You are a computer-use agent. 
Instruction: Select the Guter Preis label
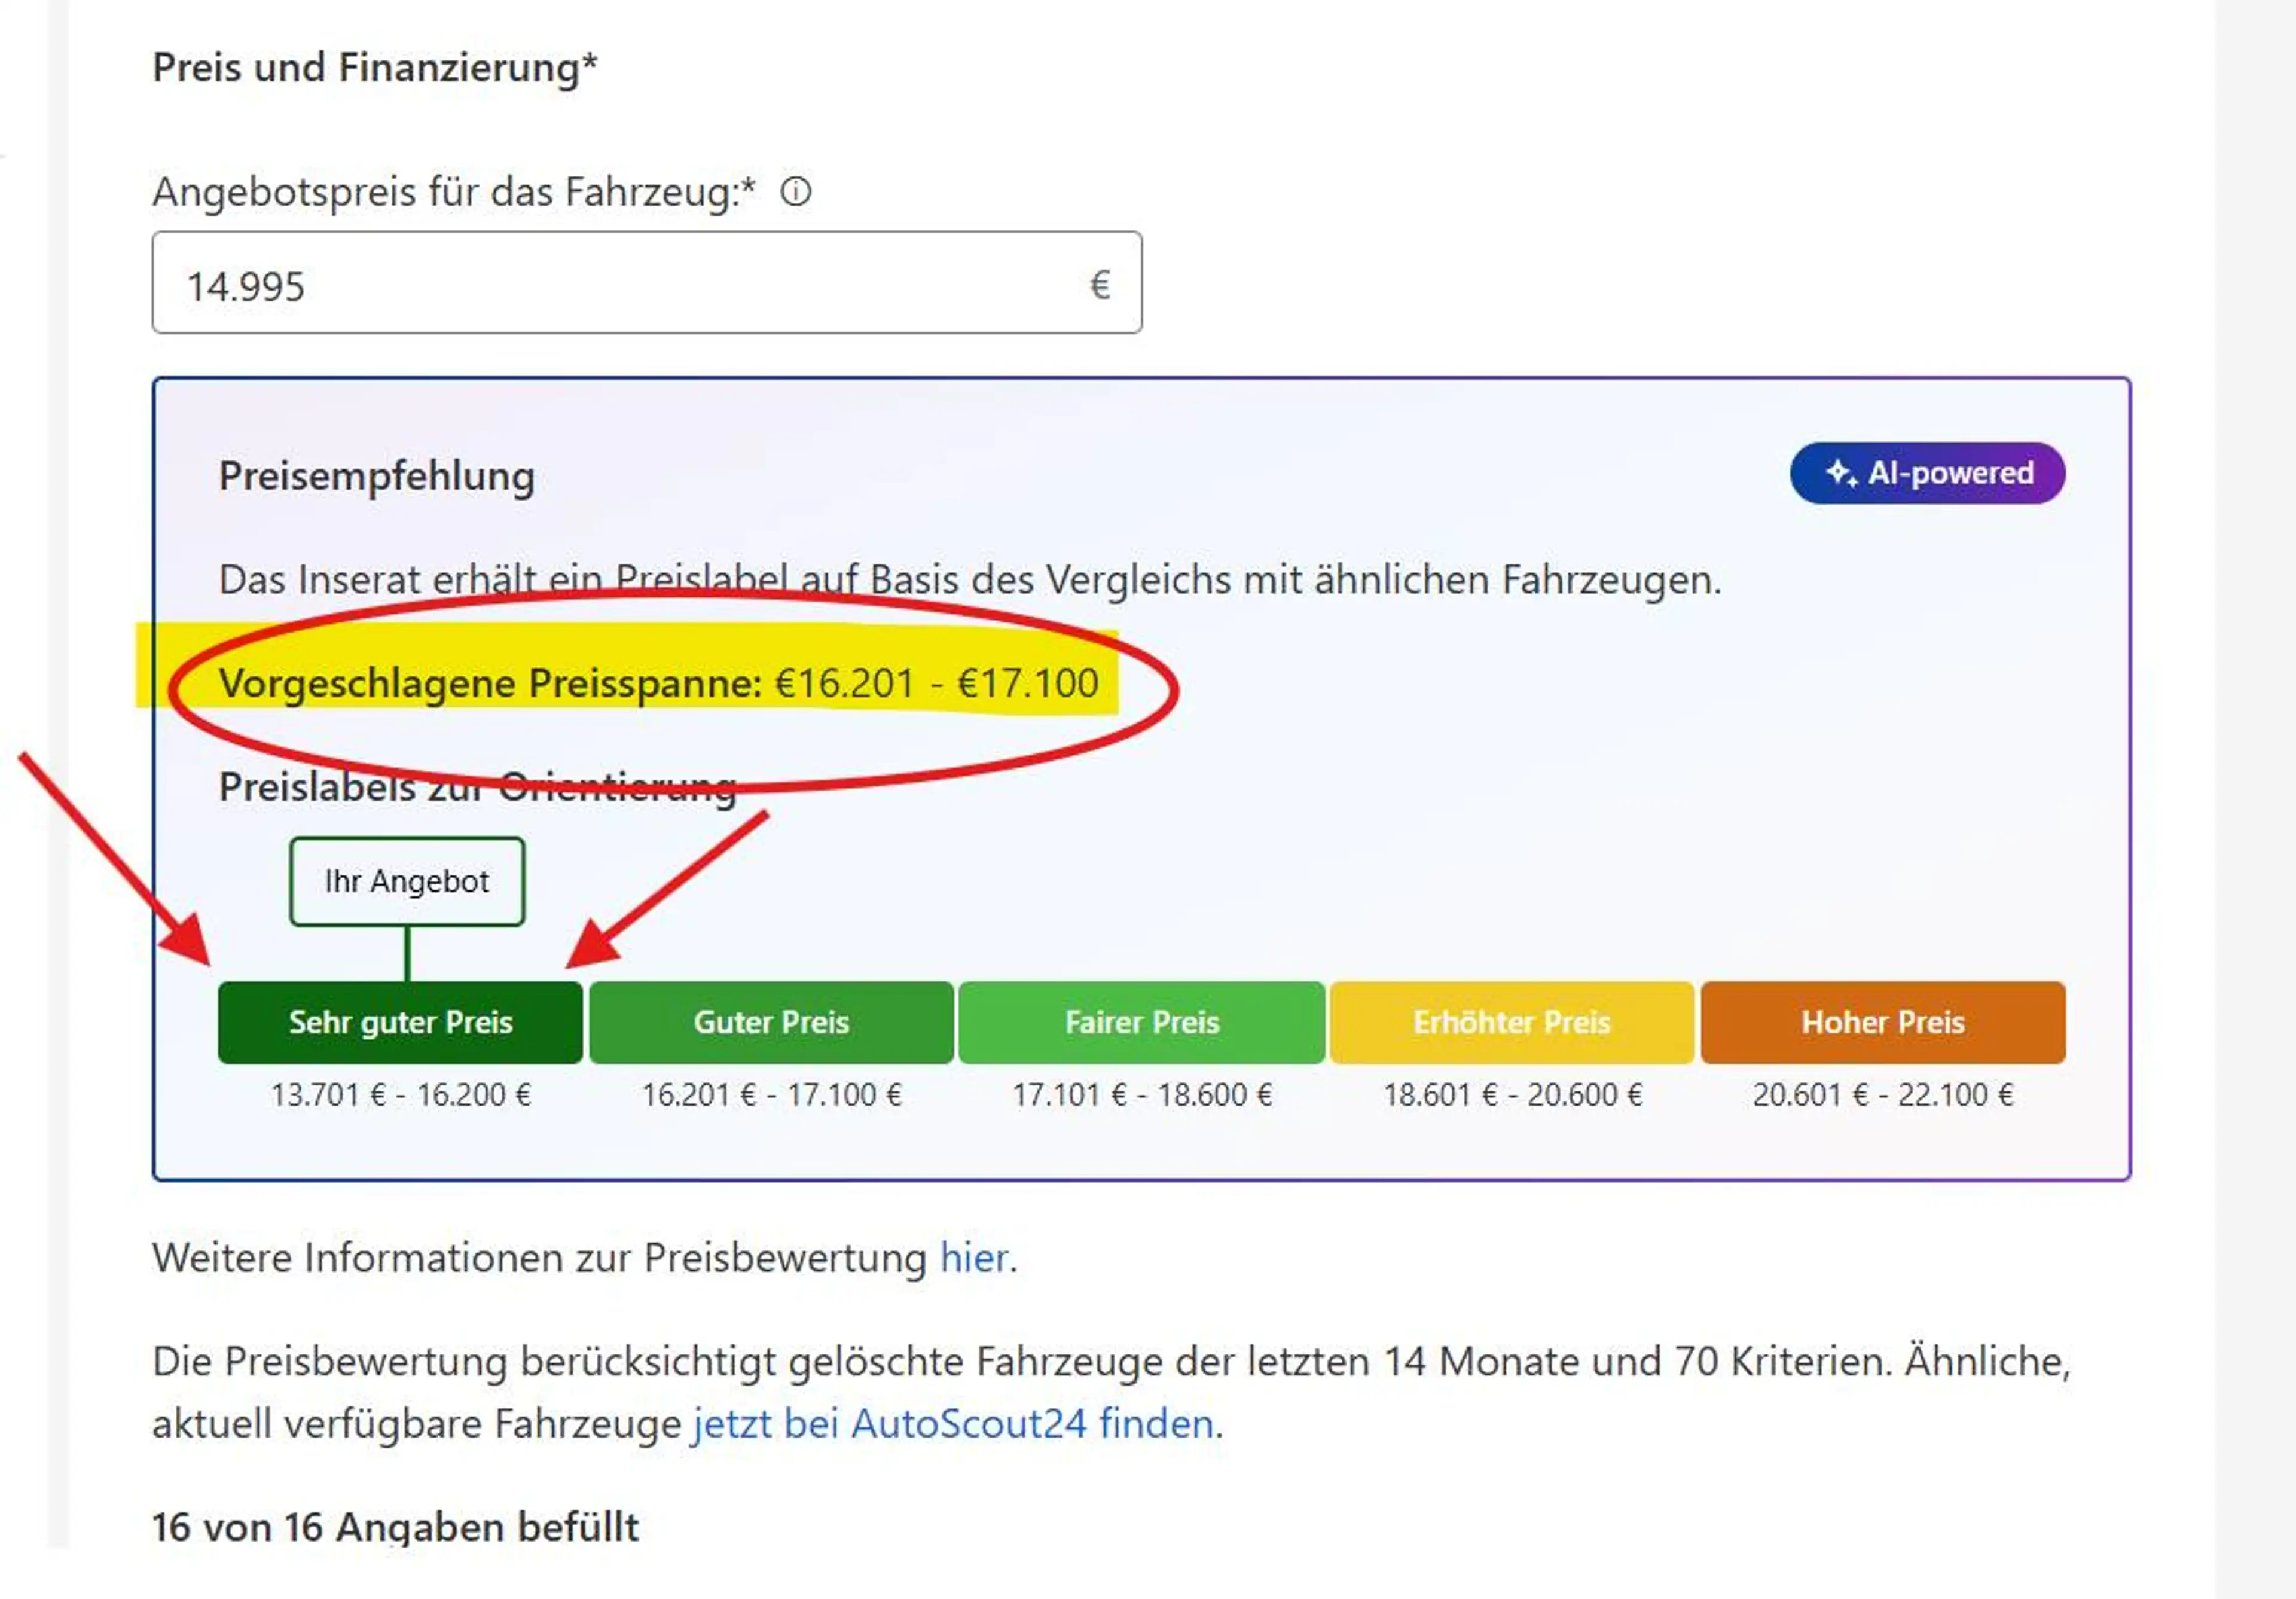point(771,1022)
